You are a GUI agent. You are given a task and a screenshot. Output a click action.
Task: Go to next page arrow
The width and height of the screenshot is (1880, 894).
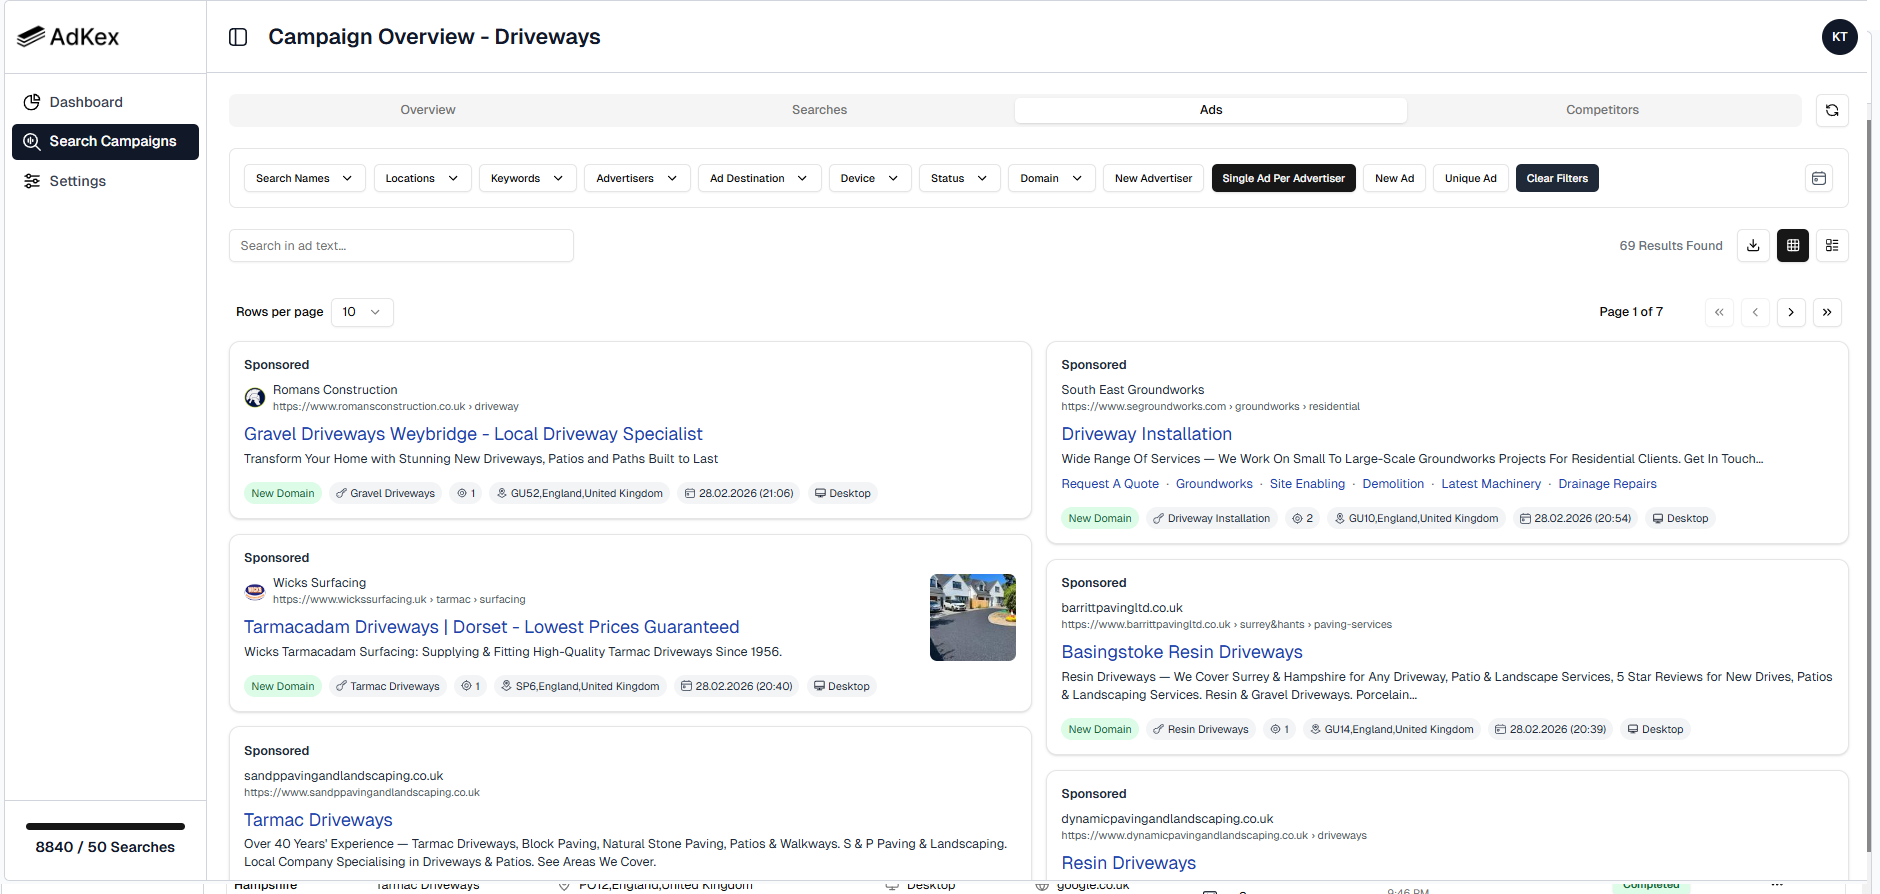pyautogui.click(x=1791, y=312)
